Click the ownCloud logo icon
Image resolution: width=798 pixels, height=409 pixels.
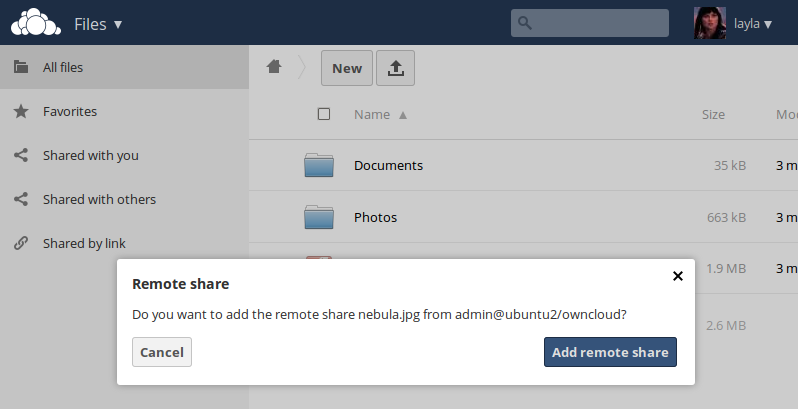coord(35,22)
